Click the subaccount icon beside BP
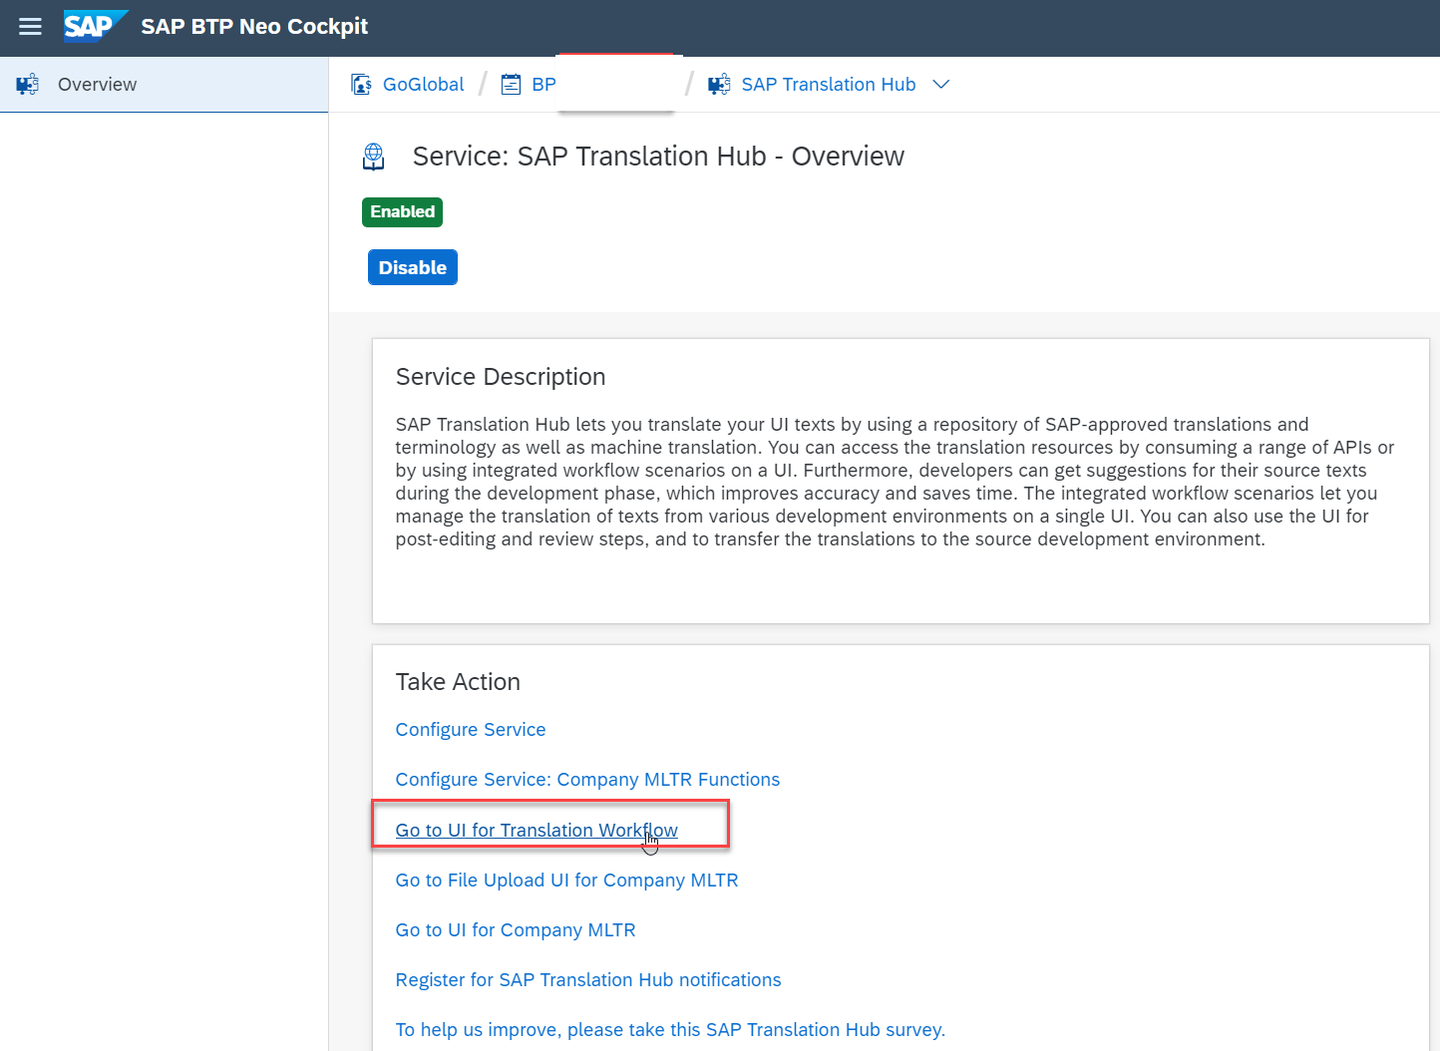Image resolution: width=1440 pixels, height=1051 pixels. [x=511, y=85]
